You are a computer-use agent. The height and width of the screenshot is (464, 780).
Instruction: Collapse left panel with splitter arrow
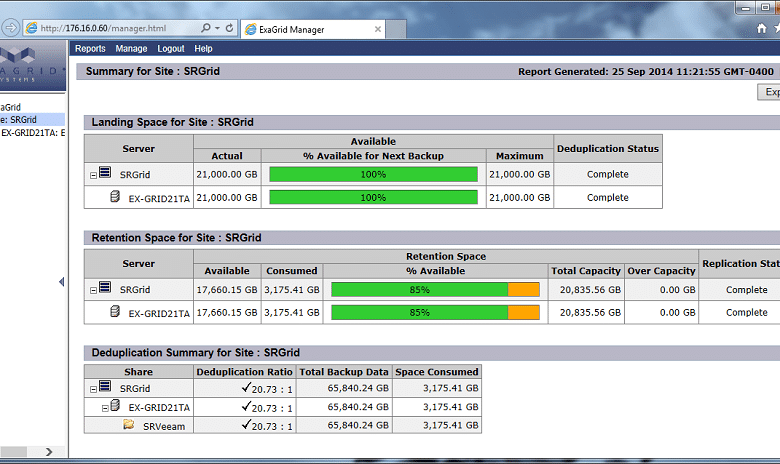[62, 281]
